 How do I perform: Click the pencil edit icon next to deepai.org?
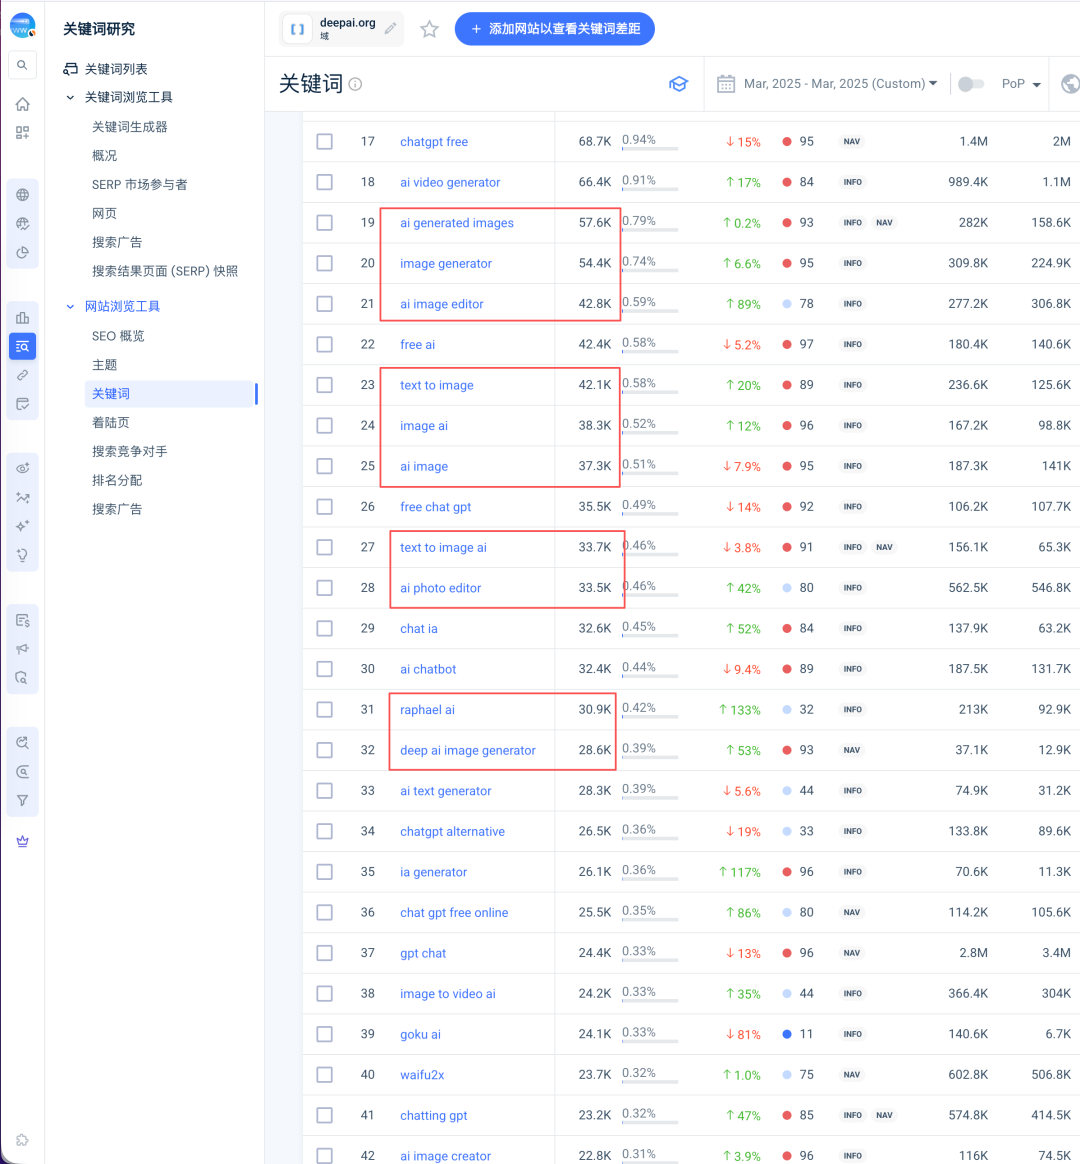point(390,28)
